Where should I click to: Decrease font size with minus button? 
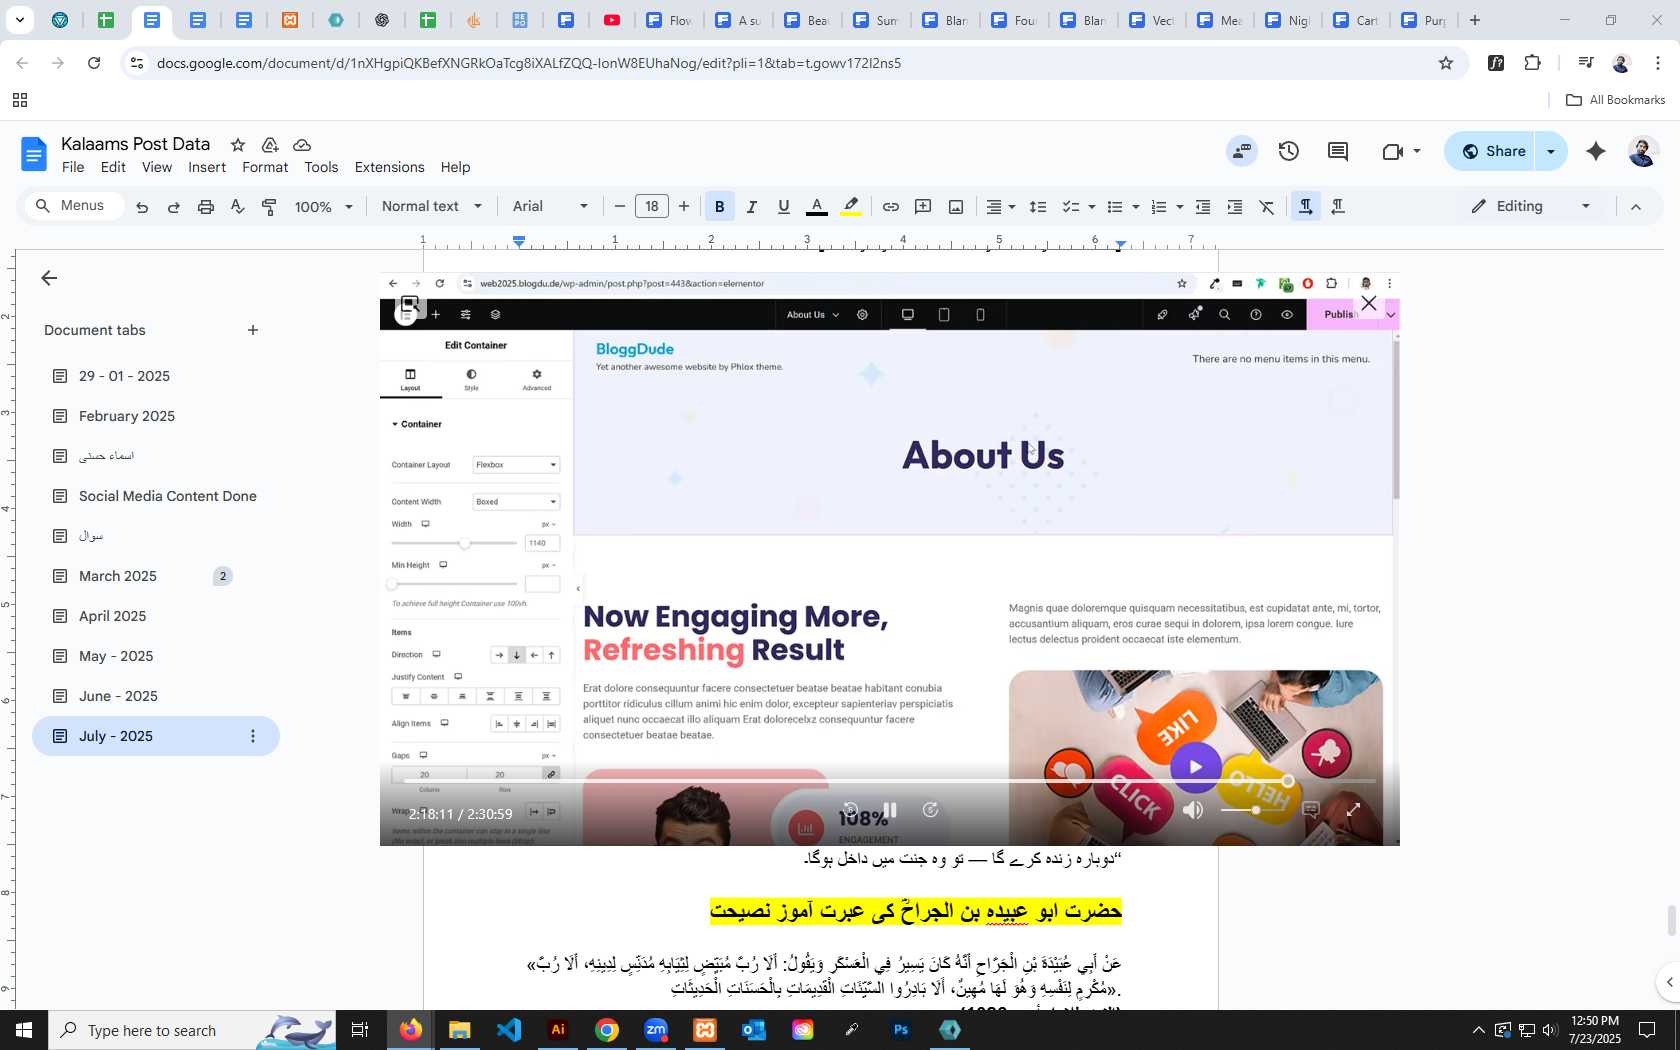(x=620, y=207)
